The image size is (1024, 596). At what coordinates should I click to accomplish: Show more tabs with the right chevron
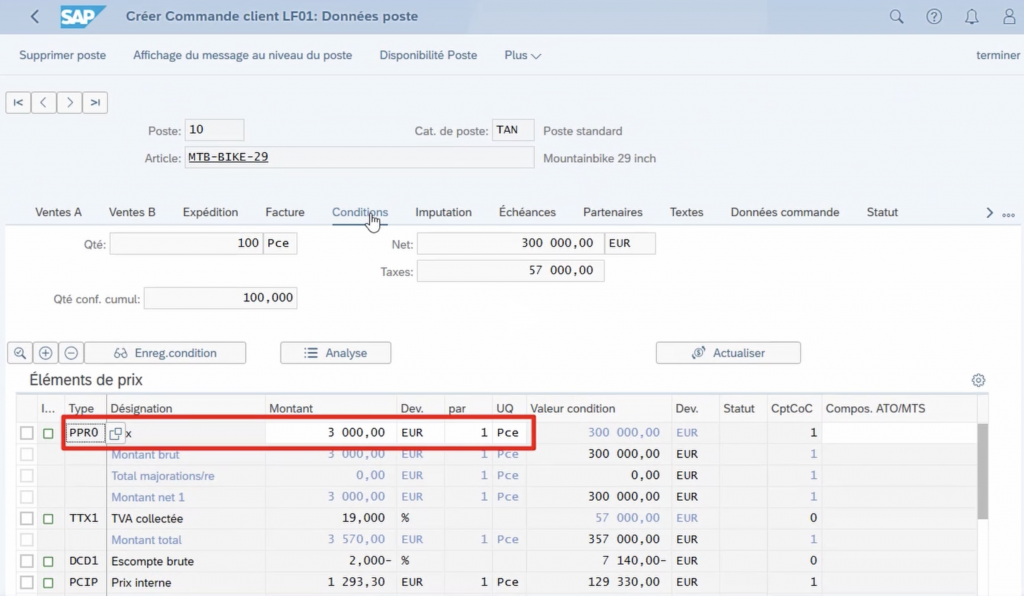click(989, 213)
